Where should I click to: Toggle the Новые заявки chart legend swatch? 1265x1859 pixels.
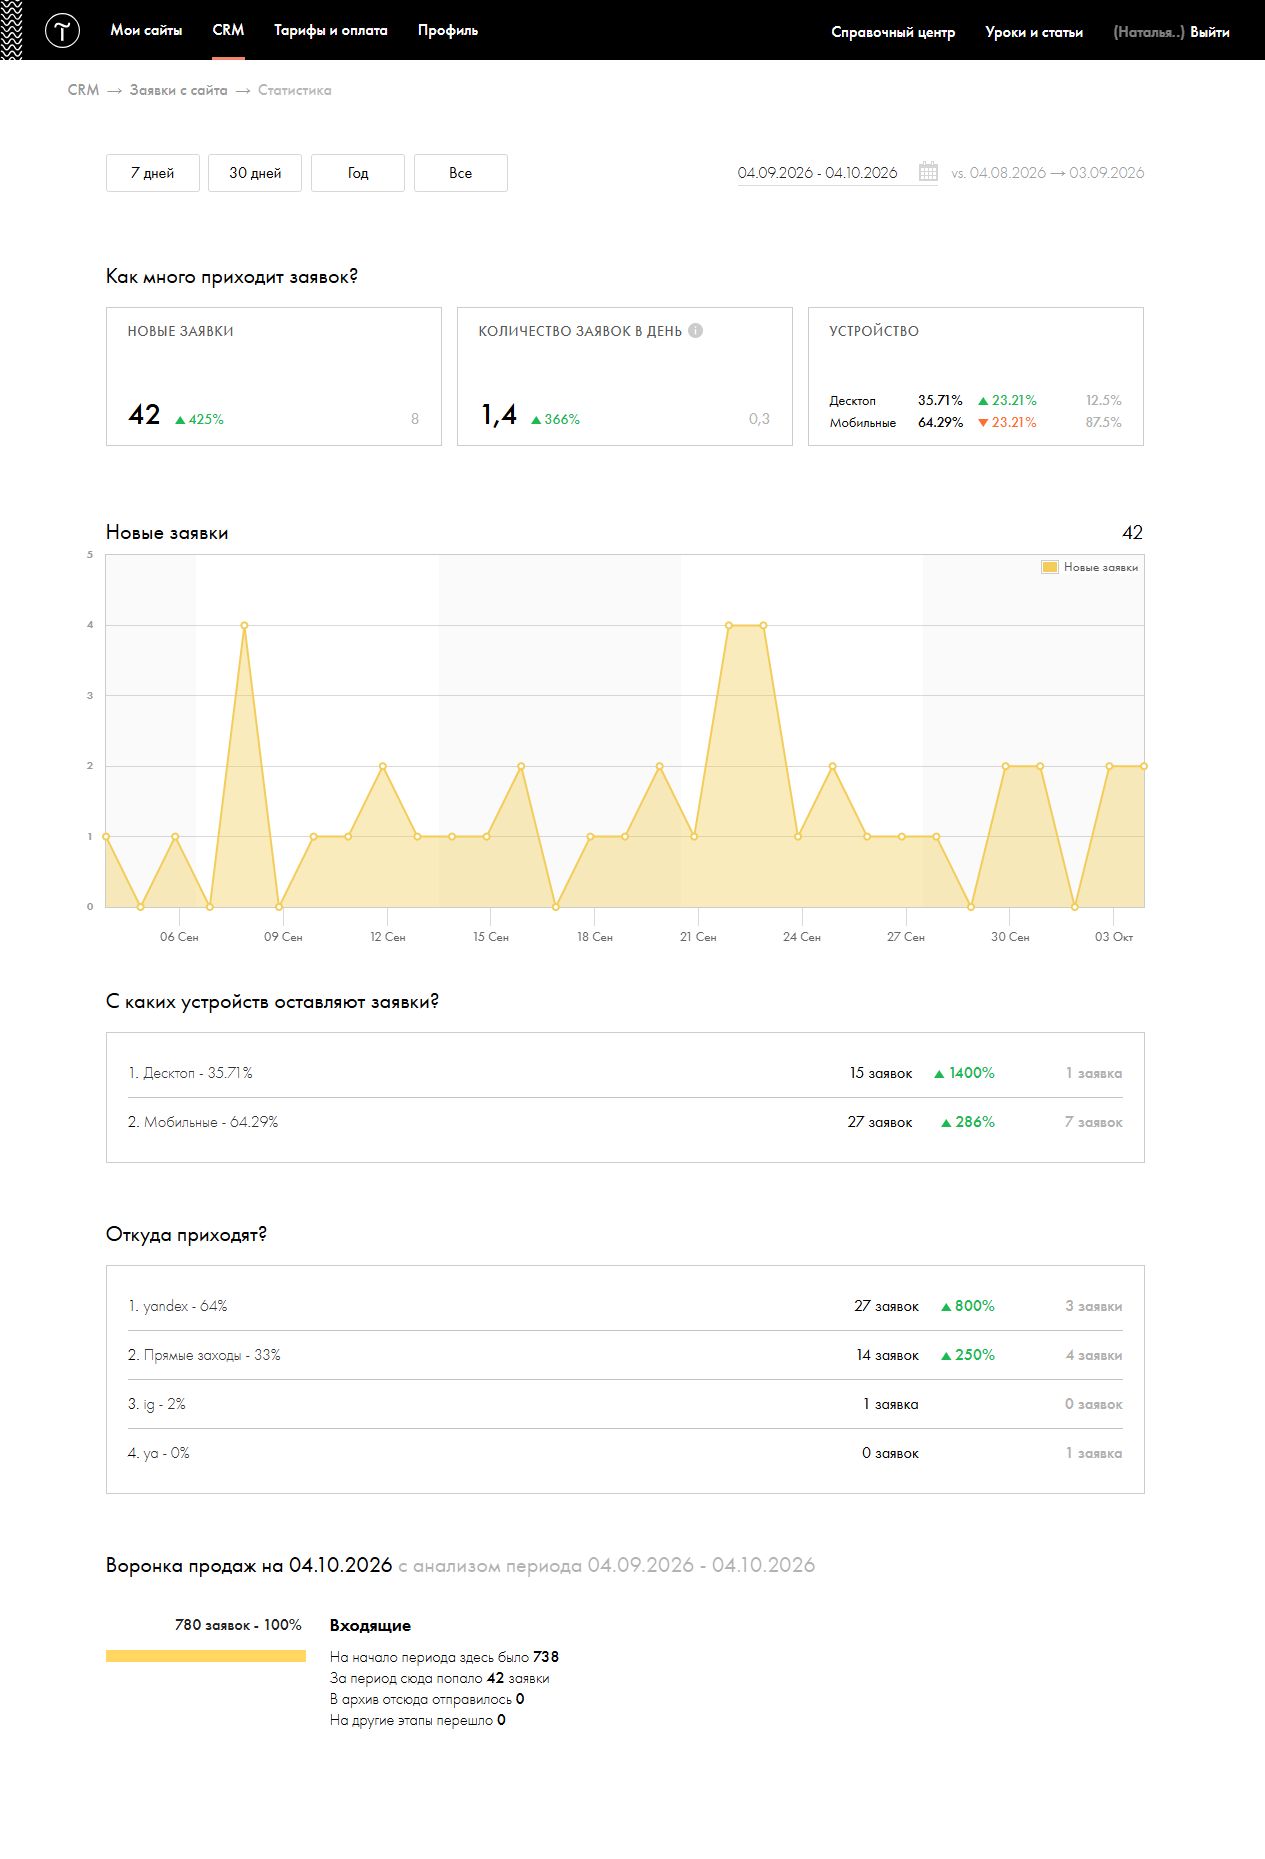coord(1050,567)
